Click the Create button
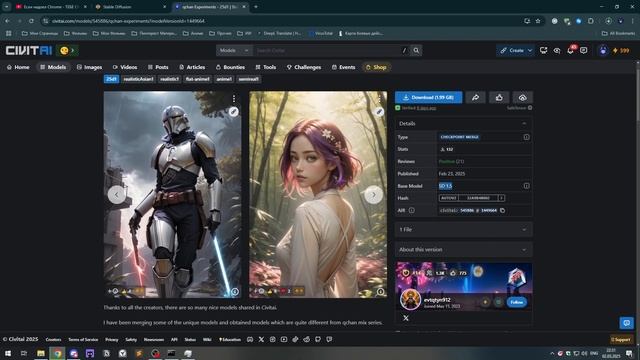This screenshot has width=640, height=360. coord(511,51)
